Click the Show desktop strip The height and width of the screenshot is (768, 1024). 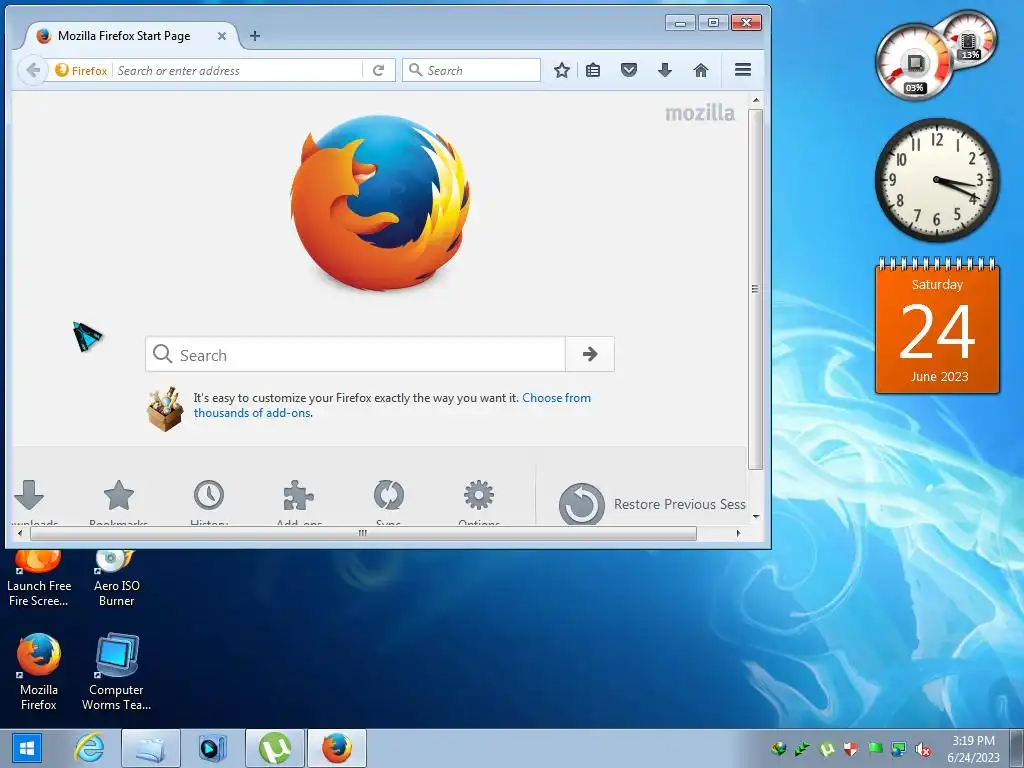pyautogui.click(x=1017, y=748)
